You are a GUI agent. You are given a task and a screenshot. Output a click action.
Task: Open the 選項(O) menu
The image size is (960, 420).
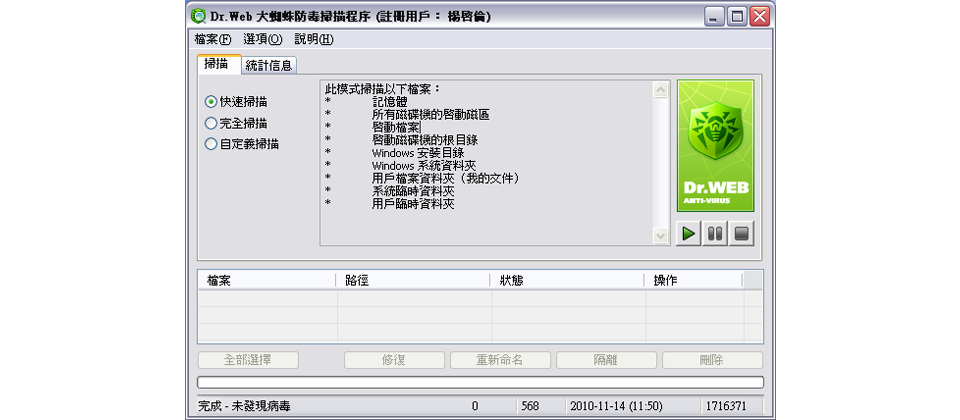click(x=263, y=39)
